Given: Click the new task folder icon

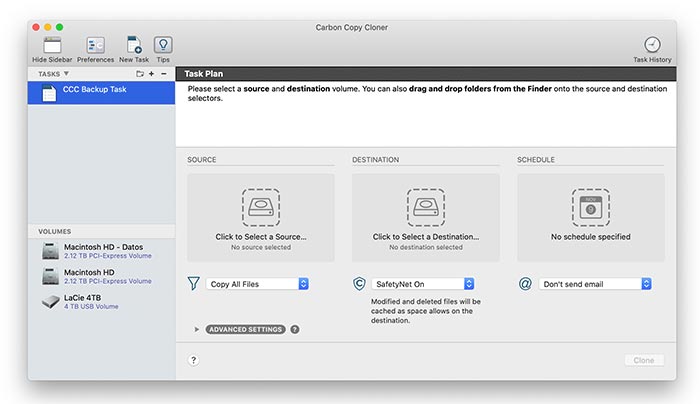Looking at the screenshot, I should coord(140,74).
